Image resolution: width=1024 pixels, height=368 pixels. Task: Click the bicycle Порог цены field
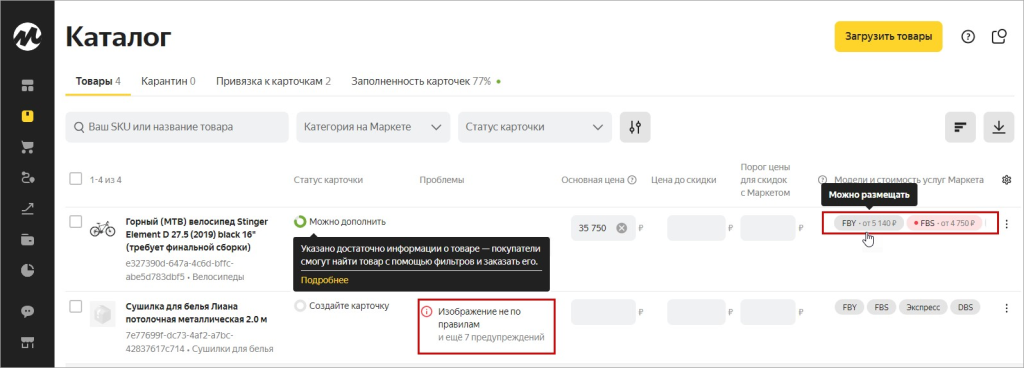pyautogui.click(x=768, y=228)
